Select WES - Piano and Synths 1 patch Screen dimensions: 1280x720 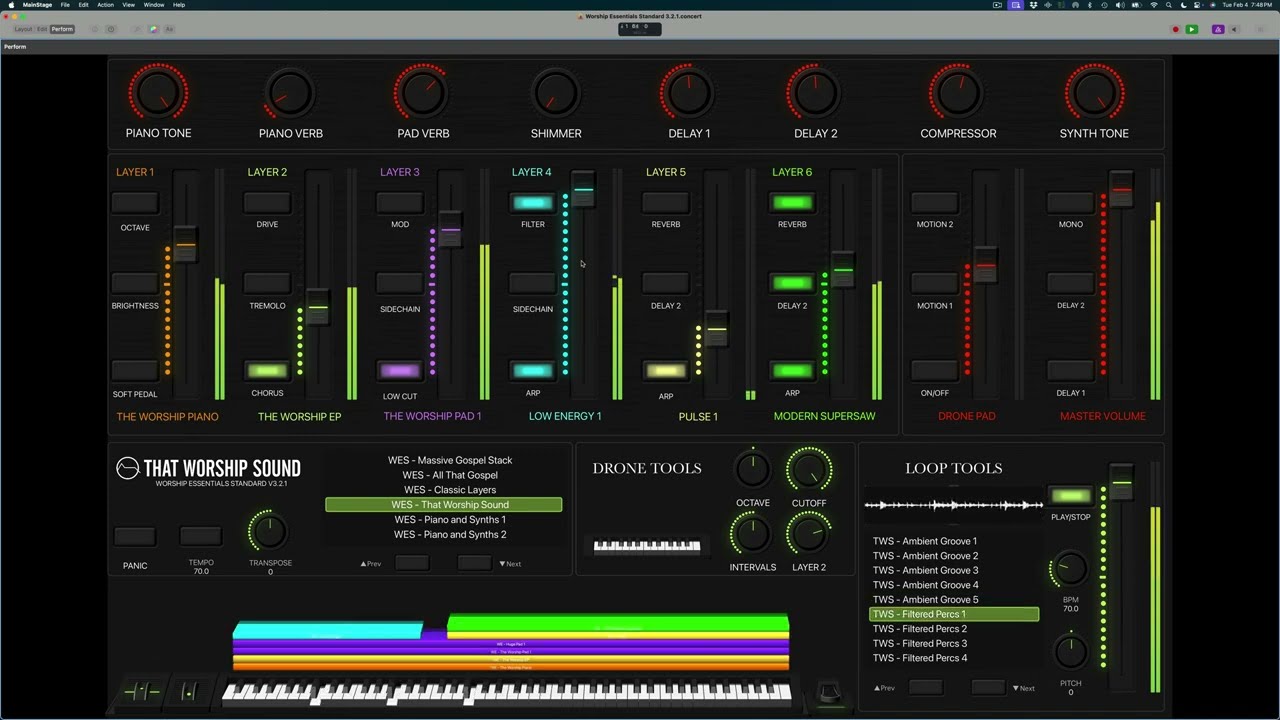pos(450,519)
